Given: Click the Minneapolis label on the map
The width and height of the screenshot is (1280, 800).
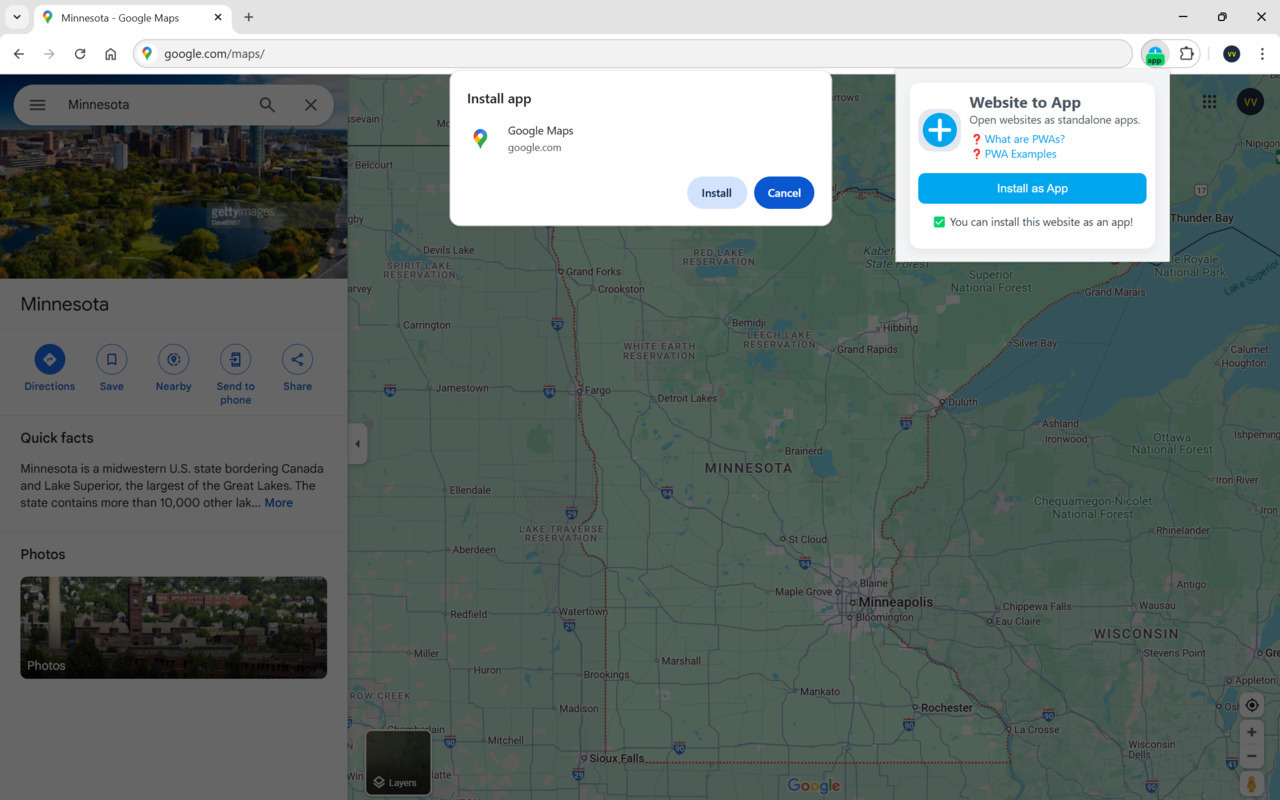Looking at the screenshot, I should click(x=896, y=602).
